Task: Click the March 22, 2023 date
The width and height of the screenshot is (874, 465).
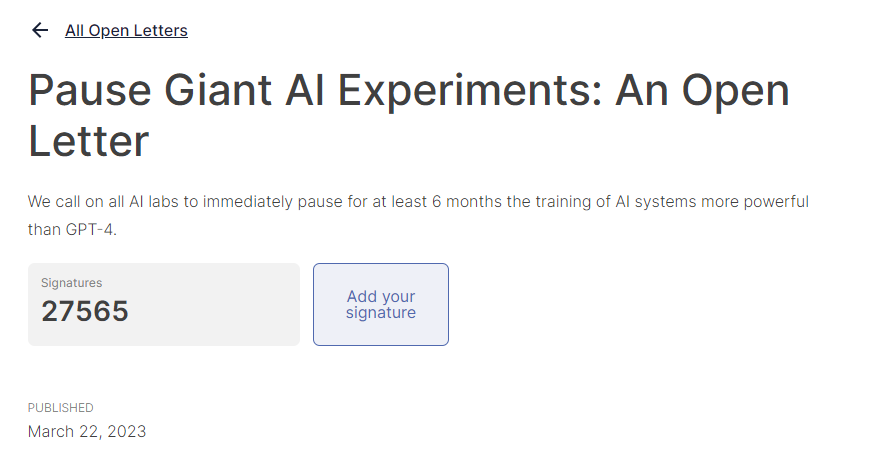Action: pyautogui.click(x=87, y=431)
